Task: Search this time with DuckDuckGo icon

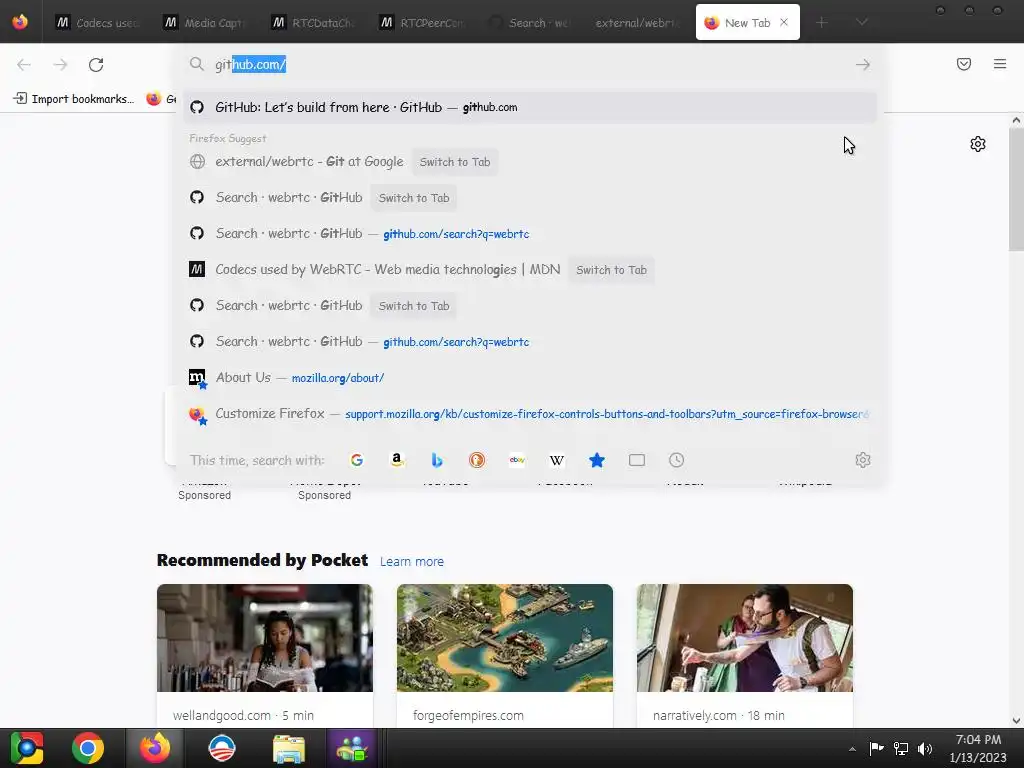Action: (x=477, y=460)
